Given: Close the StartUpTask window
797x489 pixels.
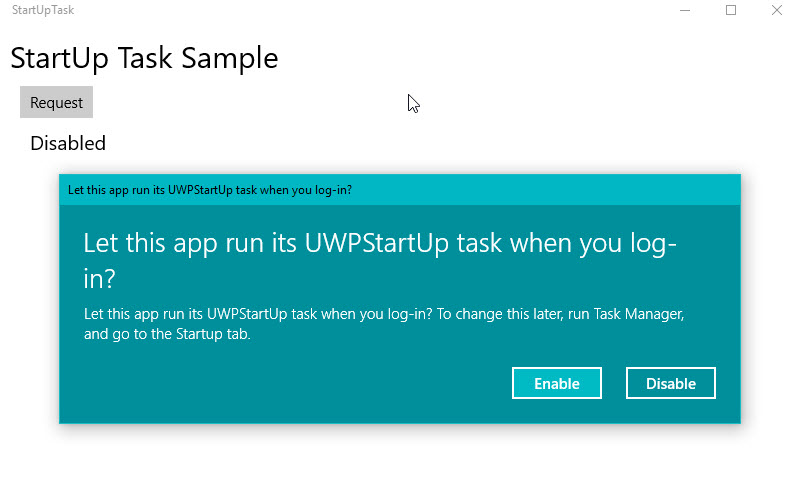Looking at the screenshot, I should click(777, 10).
